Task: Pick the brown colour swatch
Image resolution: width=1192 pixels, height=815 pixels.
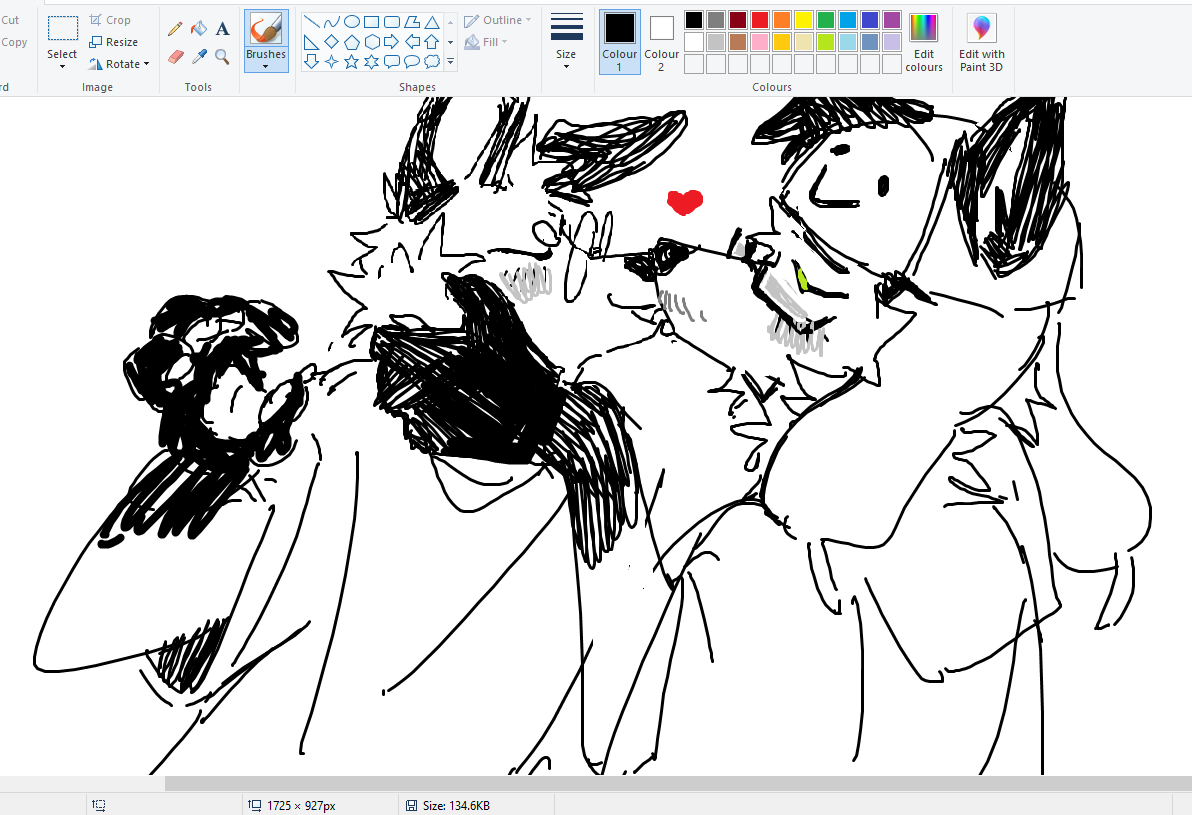Action: (x=737, y=42)
